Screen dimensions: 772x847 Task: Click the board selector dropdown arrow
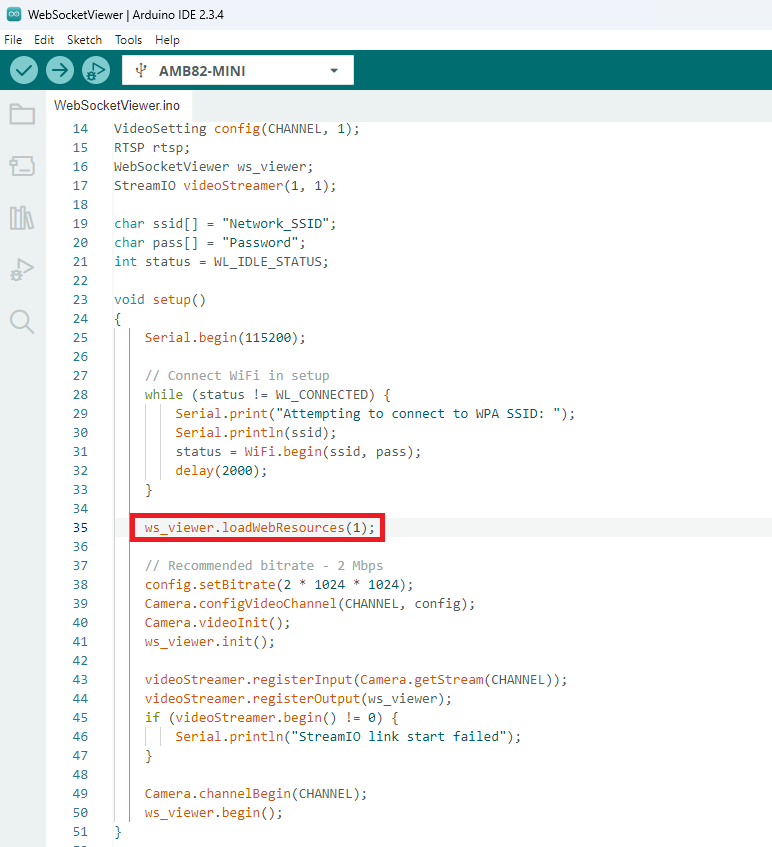(x=334, y=71)
